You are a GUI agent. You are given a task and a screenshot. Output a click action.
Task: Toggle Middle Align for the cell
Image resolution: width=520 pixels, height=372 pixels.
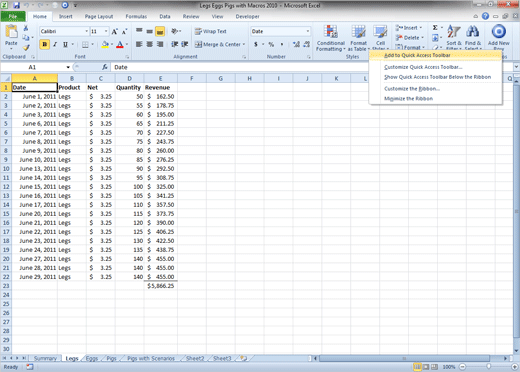point(150,31)
